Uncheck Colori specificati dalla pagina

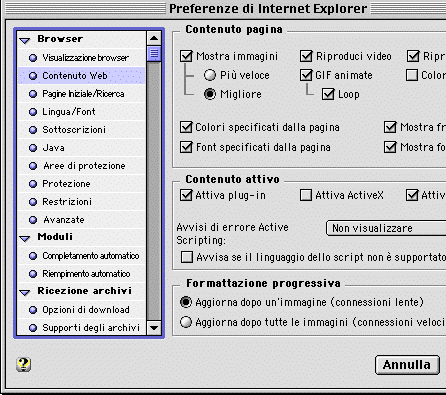(186, 127)
